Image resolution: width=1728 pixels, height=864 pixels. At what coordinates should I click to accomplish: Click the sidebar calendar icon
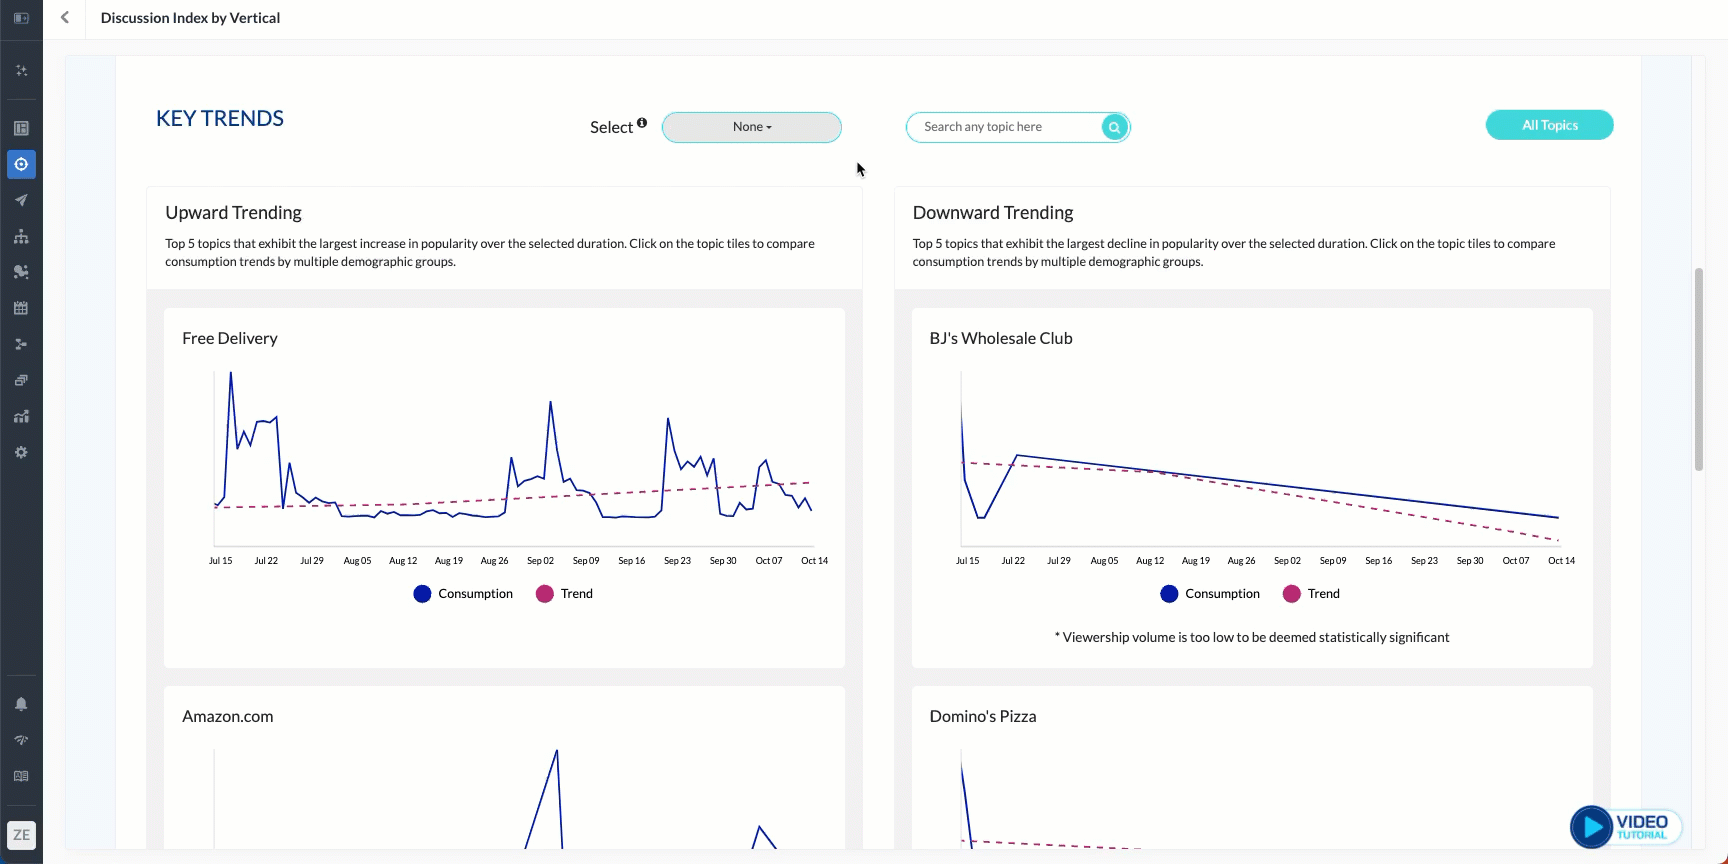21,308
